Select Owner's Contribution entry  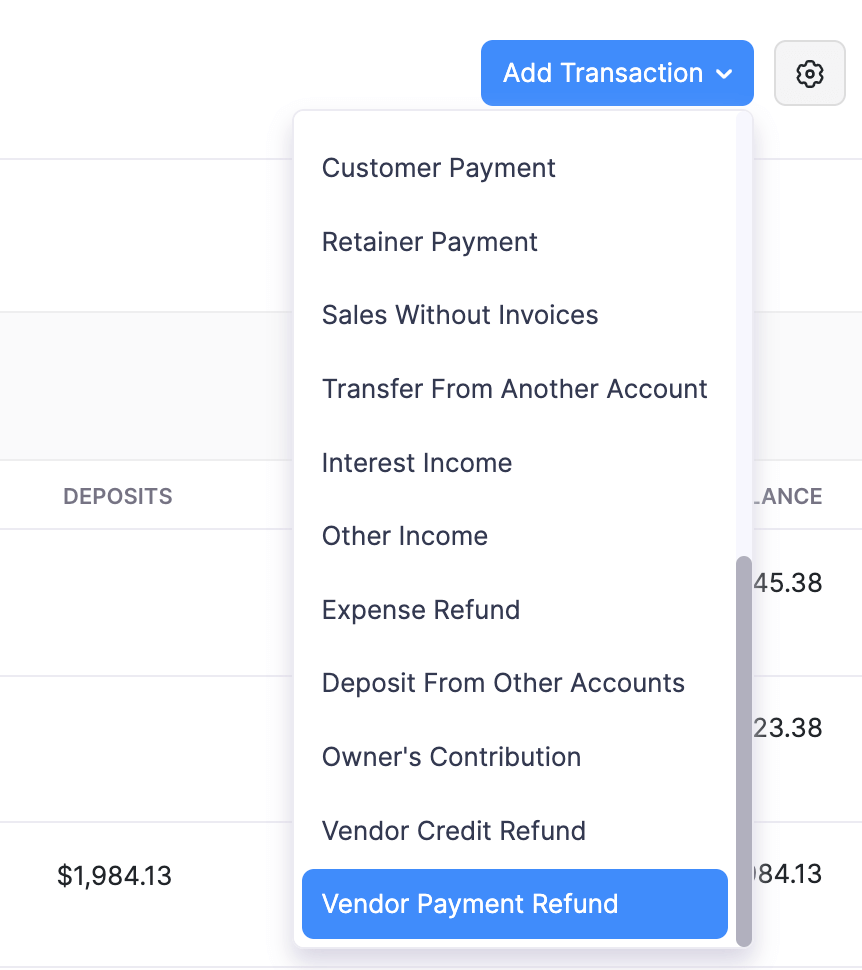pos(451,757)
